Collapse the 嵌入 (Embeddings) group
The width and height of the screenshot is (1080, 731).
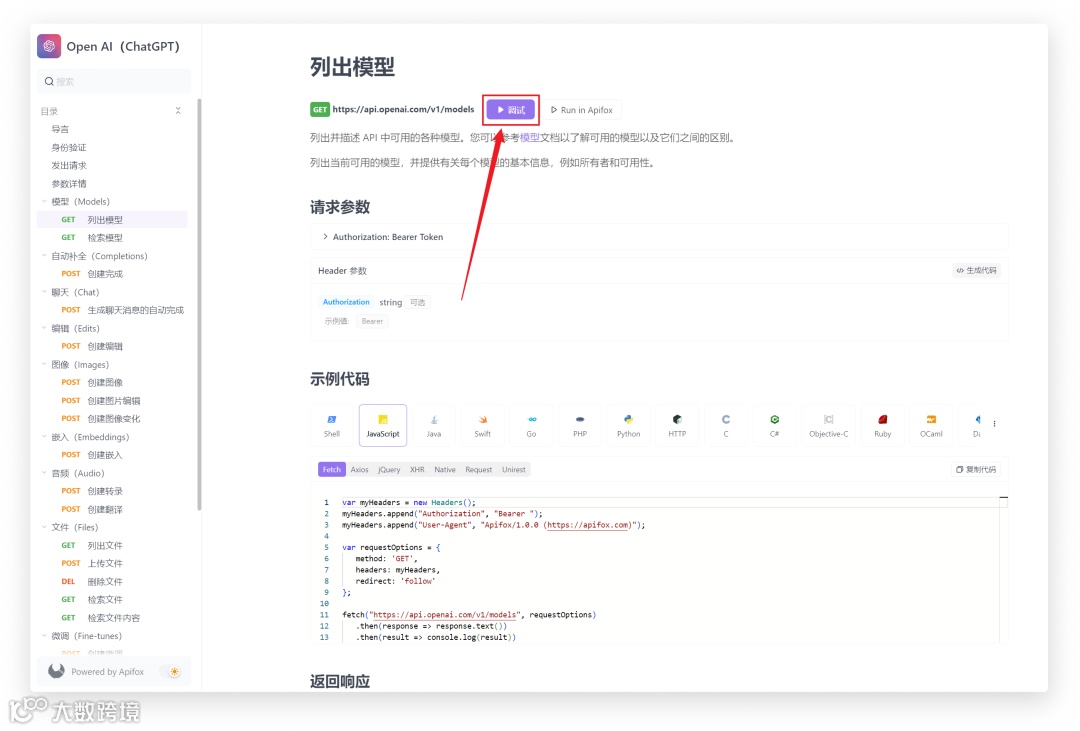[x=44, y=436]
